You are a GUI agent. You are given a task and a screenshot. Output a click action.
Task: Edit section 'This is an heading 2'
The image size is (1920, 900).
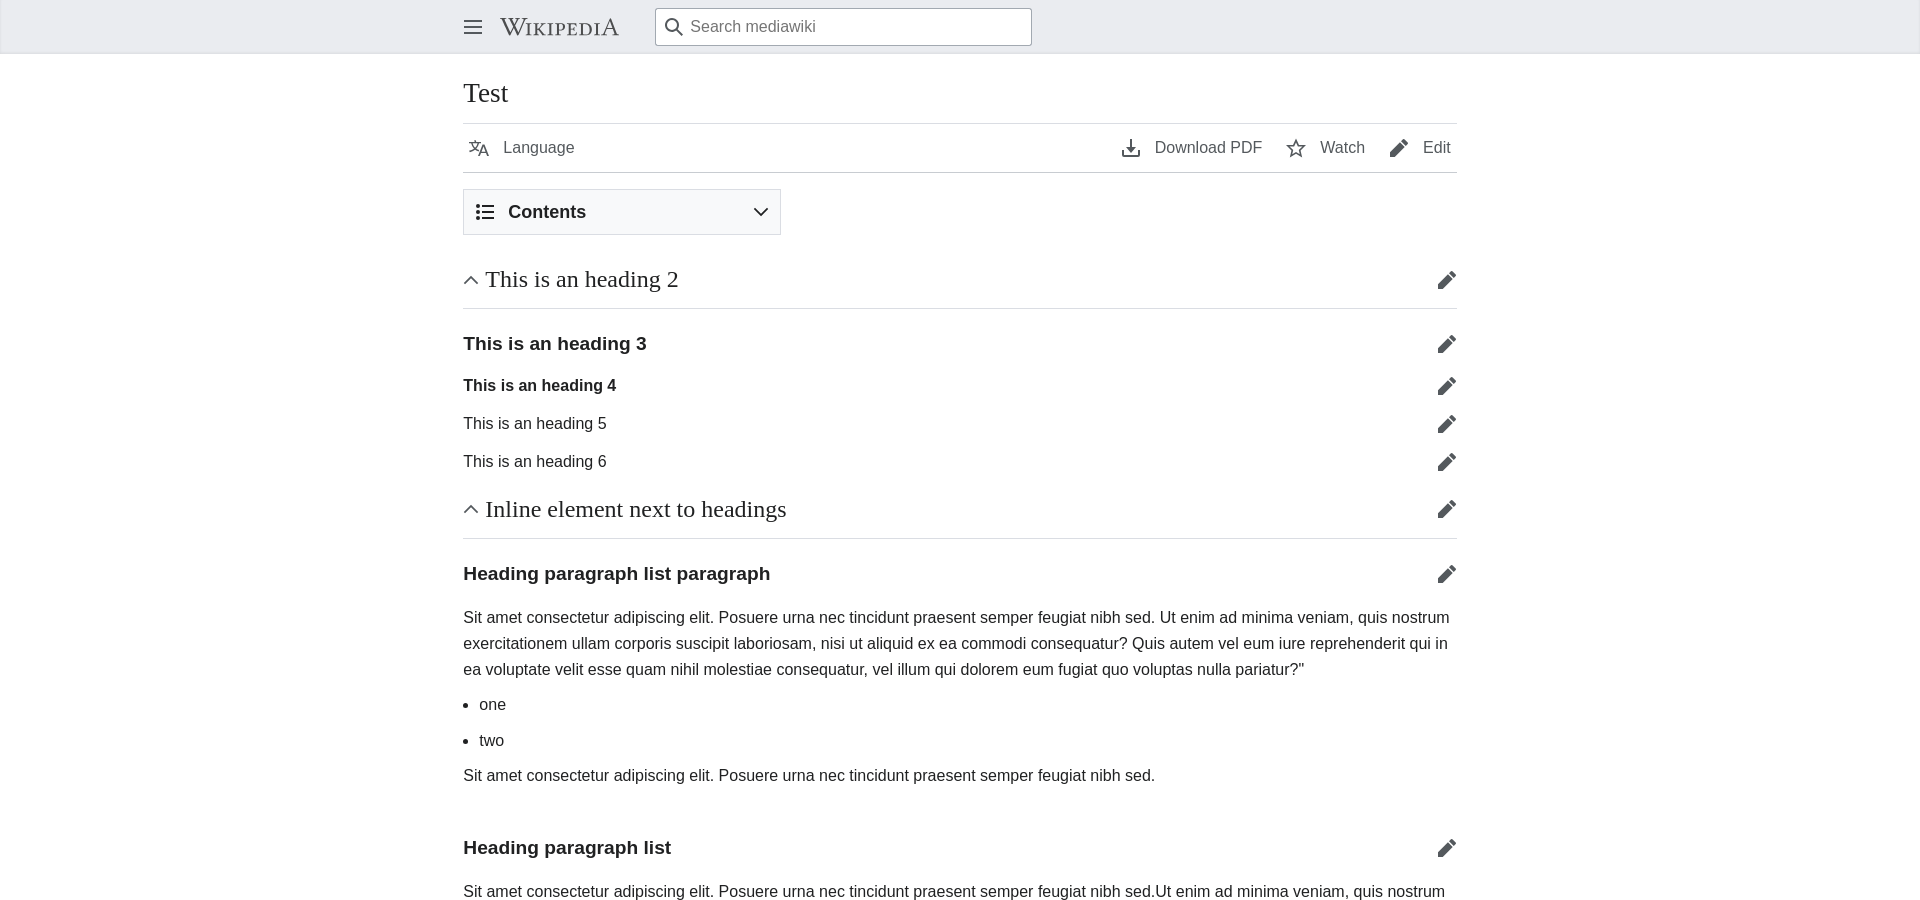point(1447,280)
